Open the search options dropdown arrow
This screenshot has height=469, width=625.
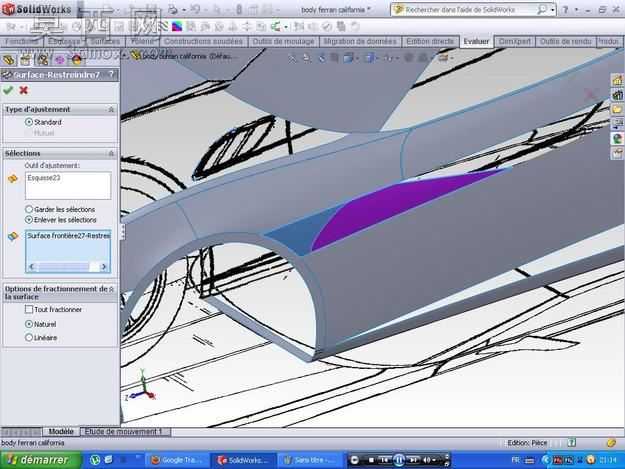[553, 10]
